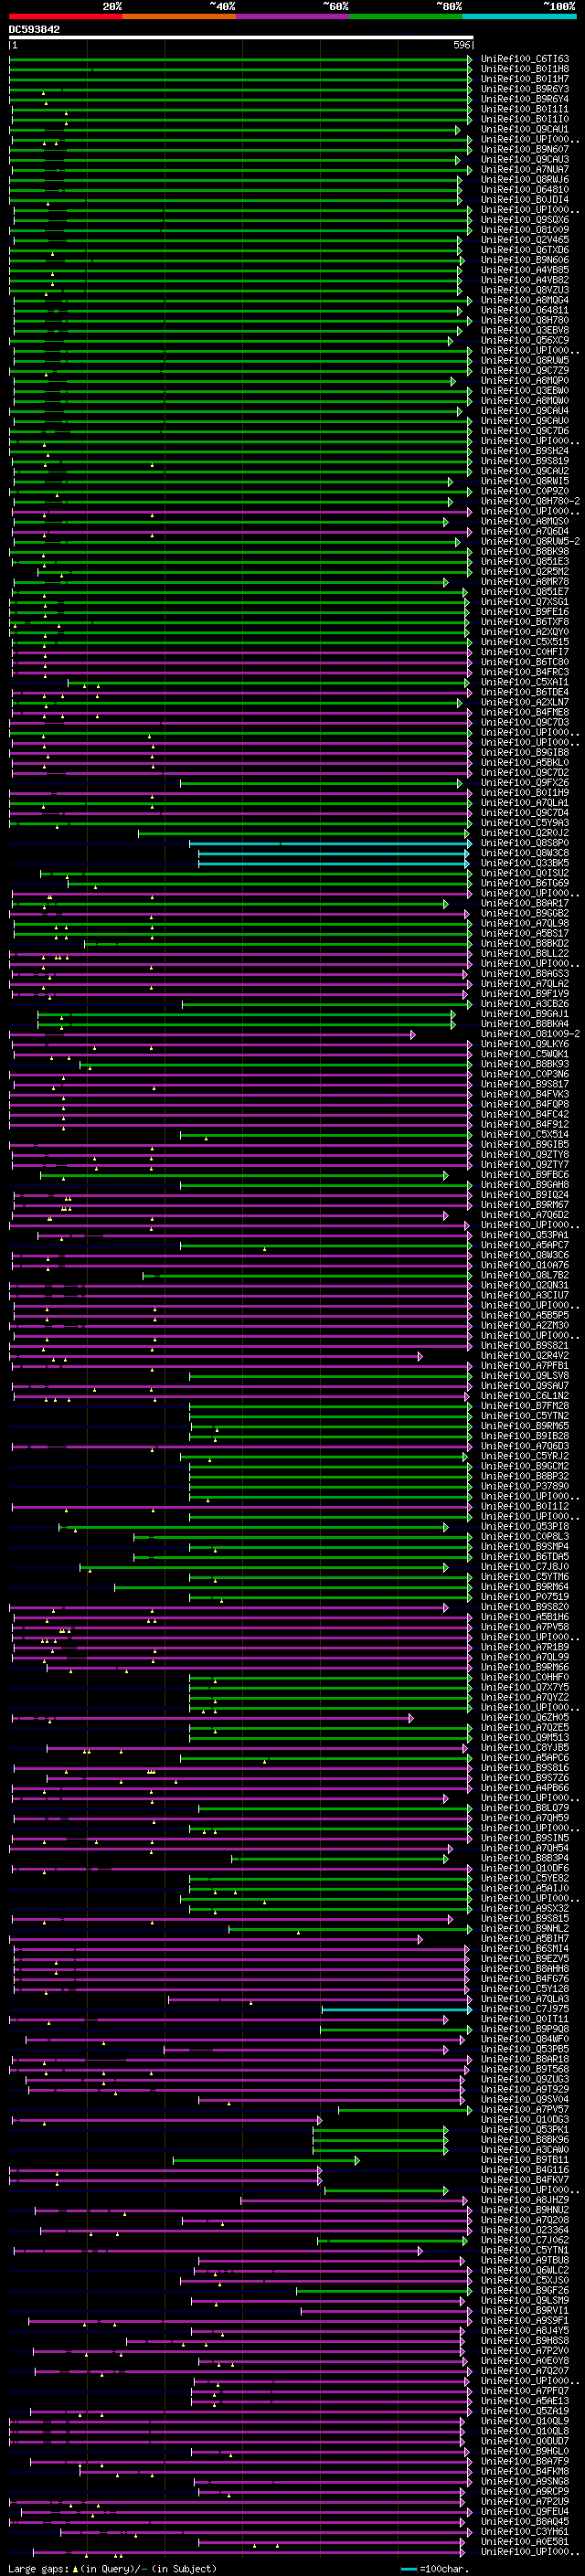Select the UniRef100_A7NUA7 label
Viewport: 585px width, 2576px height.
(525, 170)
